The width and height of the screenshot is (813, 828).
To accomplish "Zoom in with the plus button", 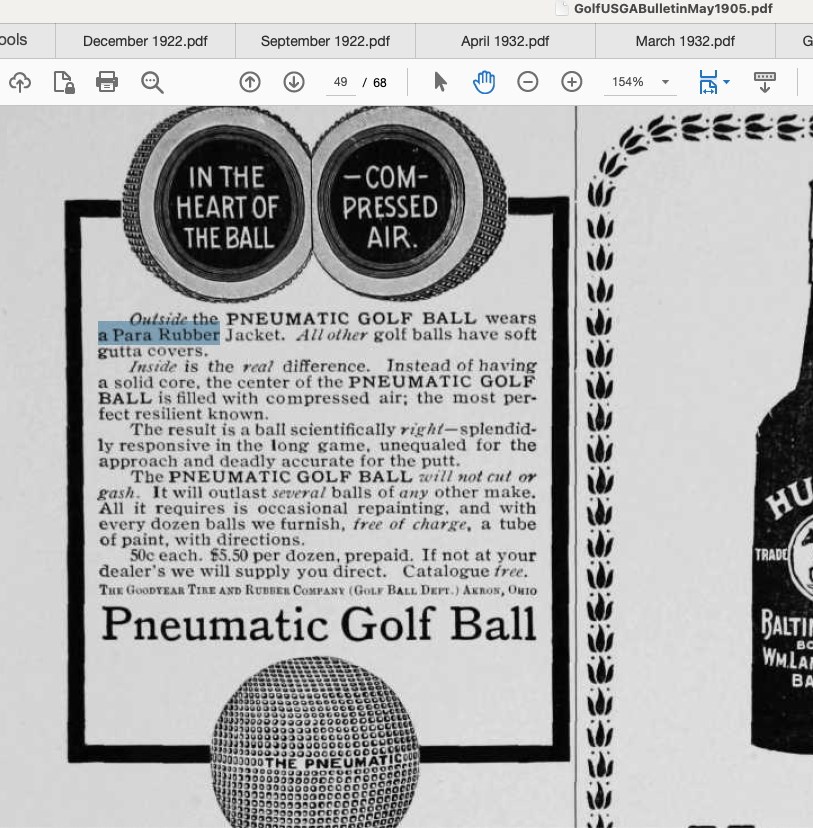I will (x=572, y=82).
